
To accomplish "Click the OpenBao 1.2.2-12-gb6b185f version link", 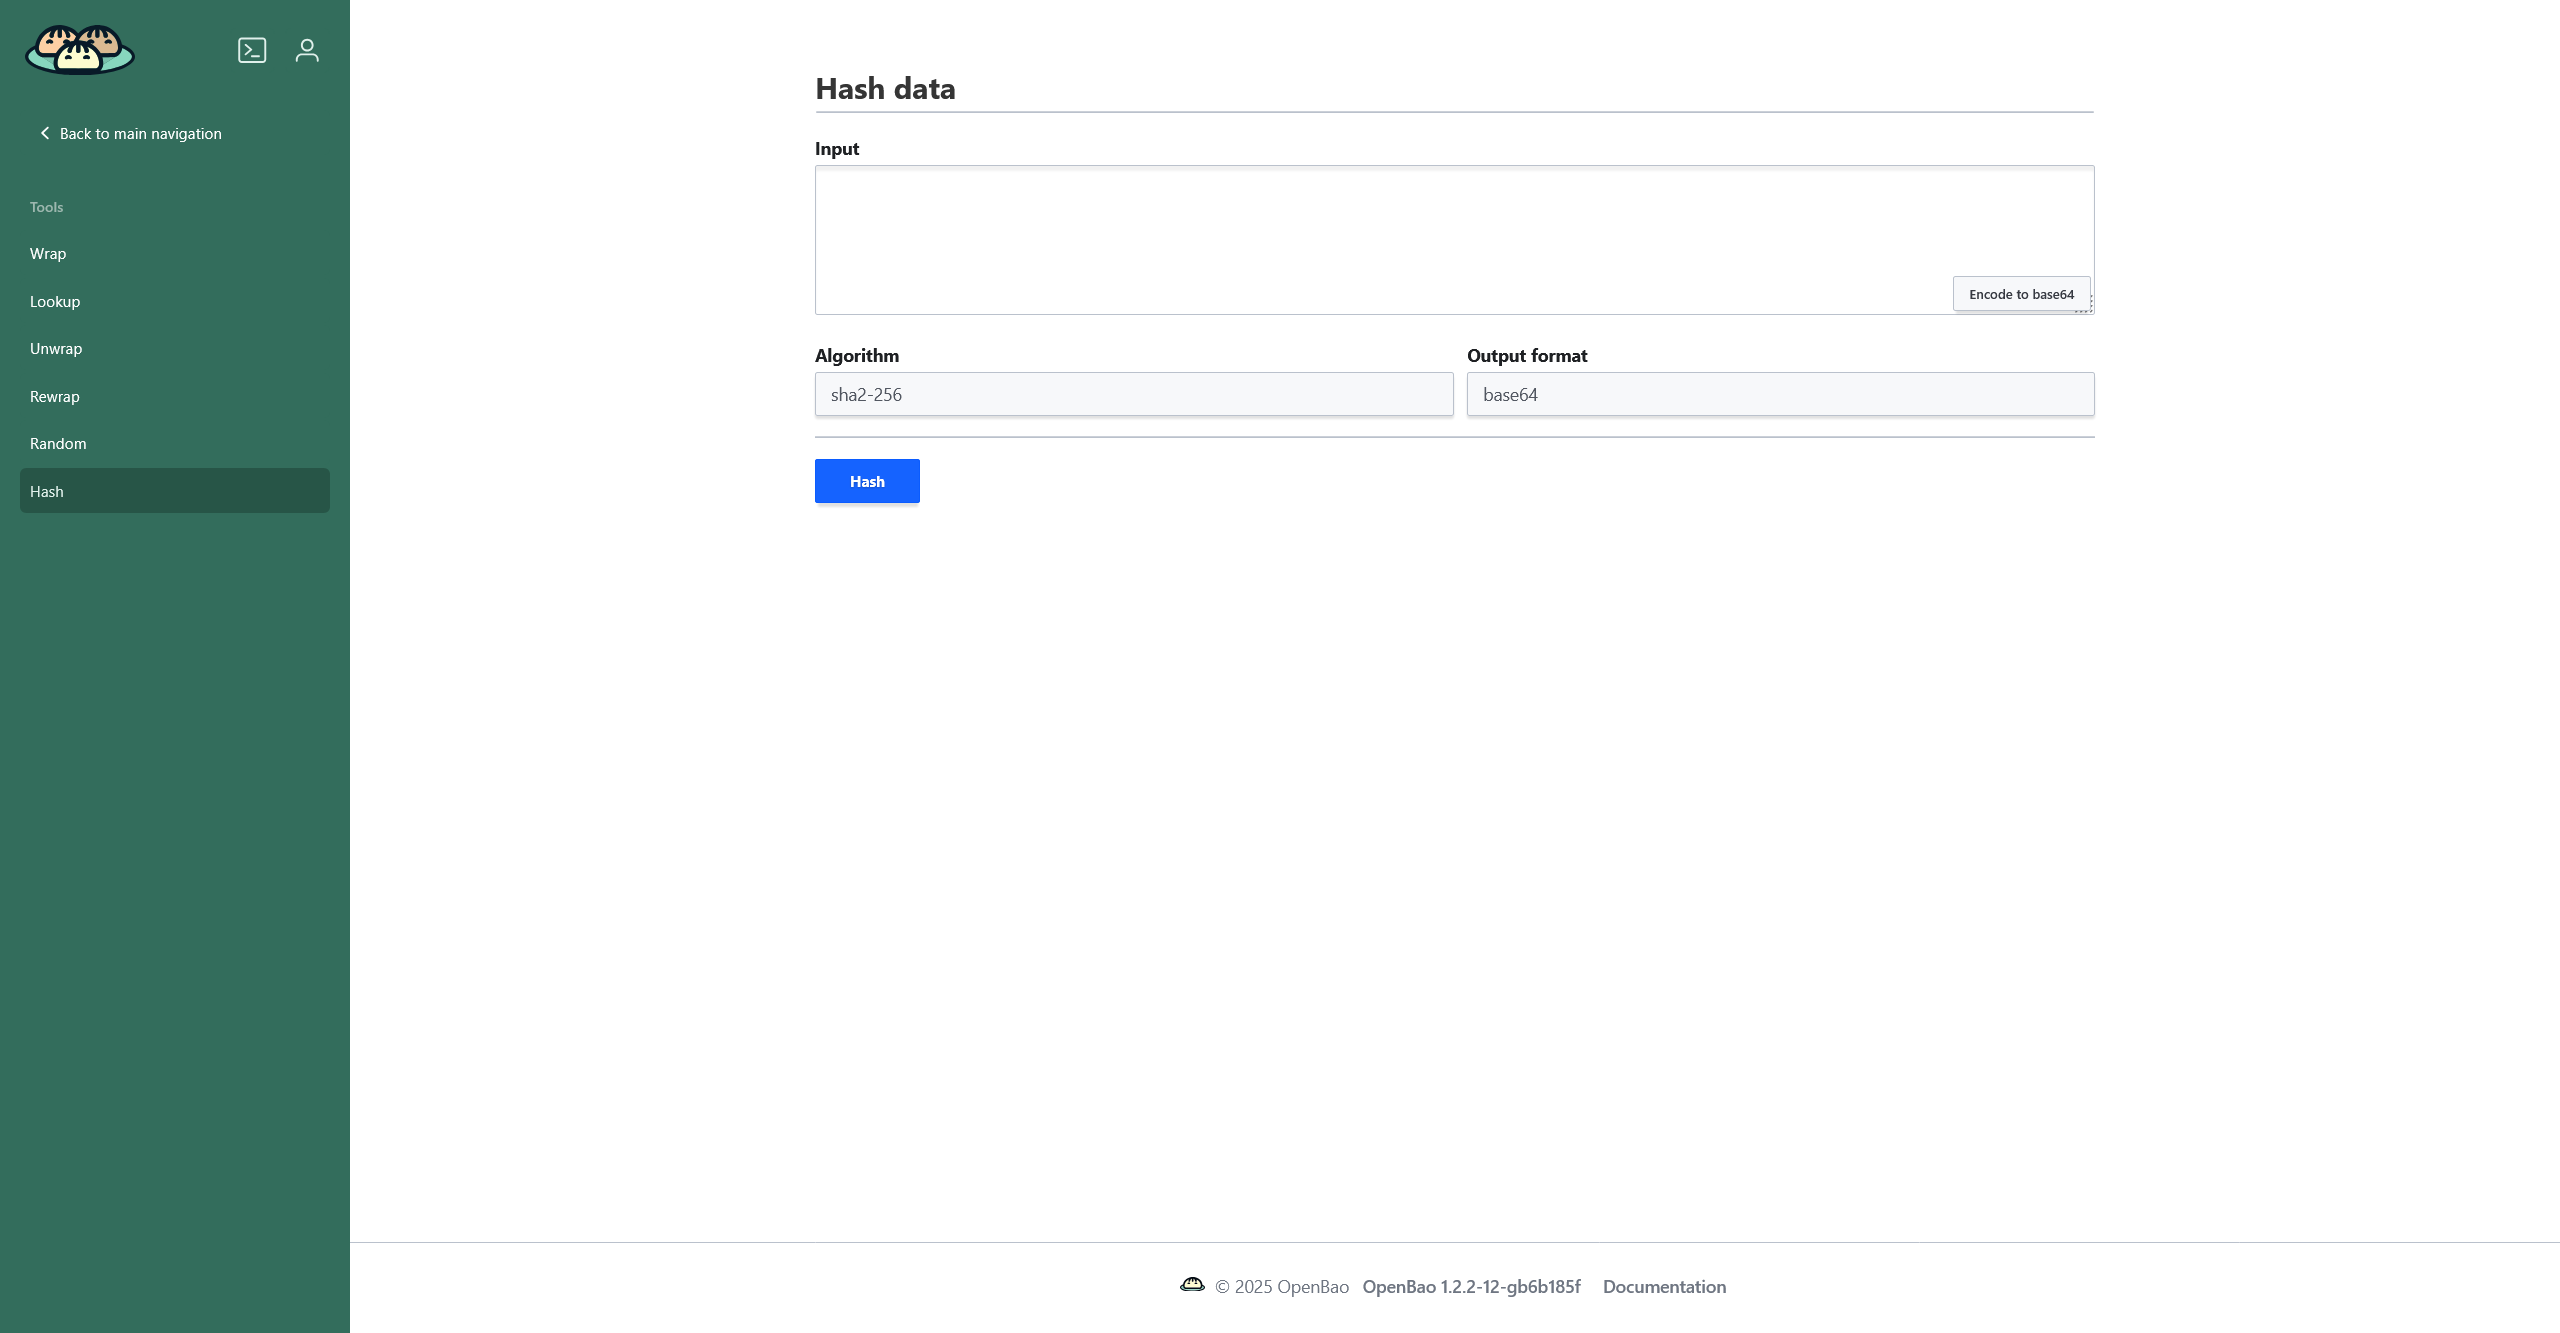I will click(1471, 1286).
